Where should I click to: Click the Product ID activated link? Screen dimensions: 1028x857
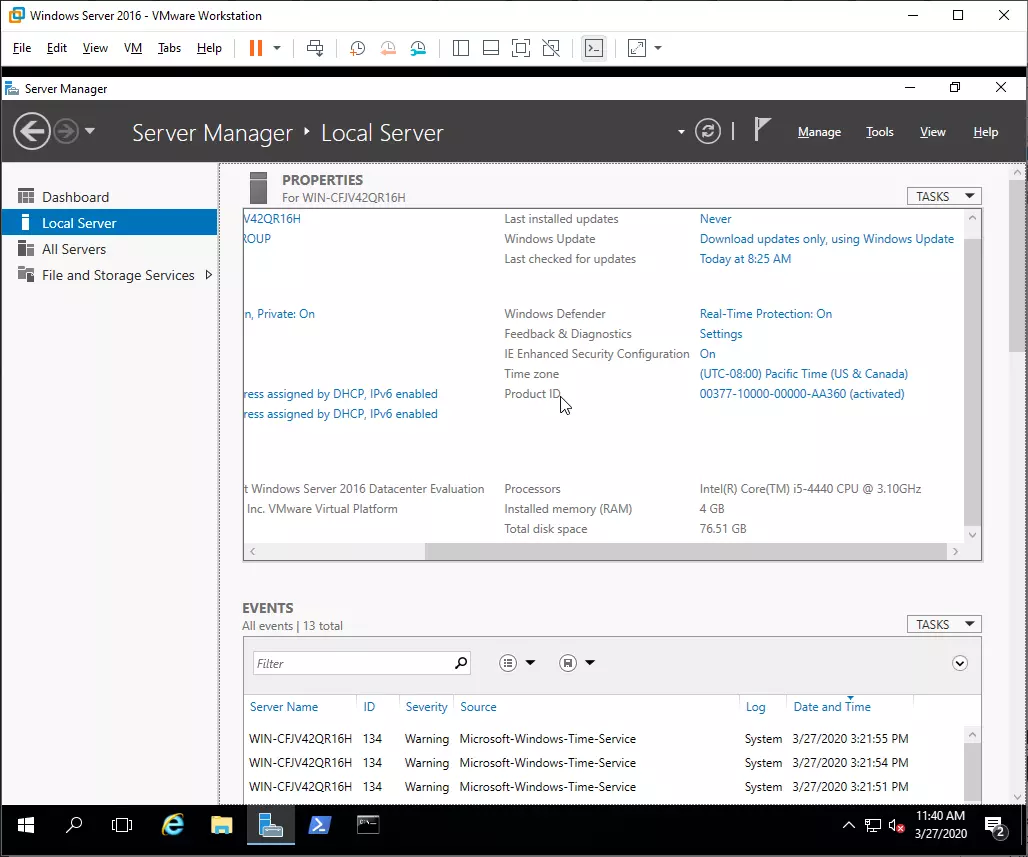click(x=802, y=394)
